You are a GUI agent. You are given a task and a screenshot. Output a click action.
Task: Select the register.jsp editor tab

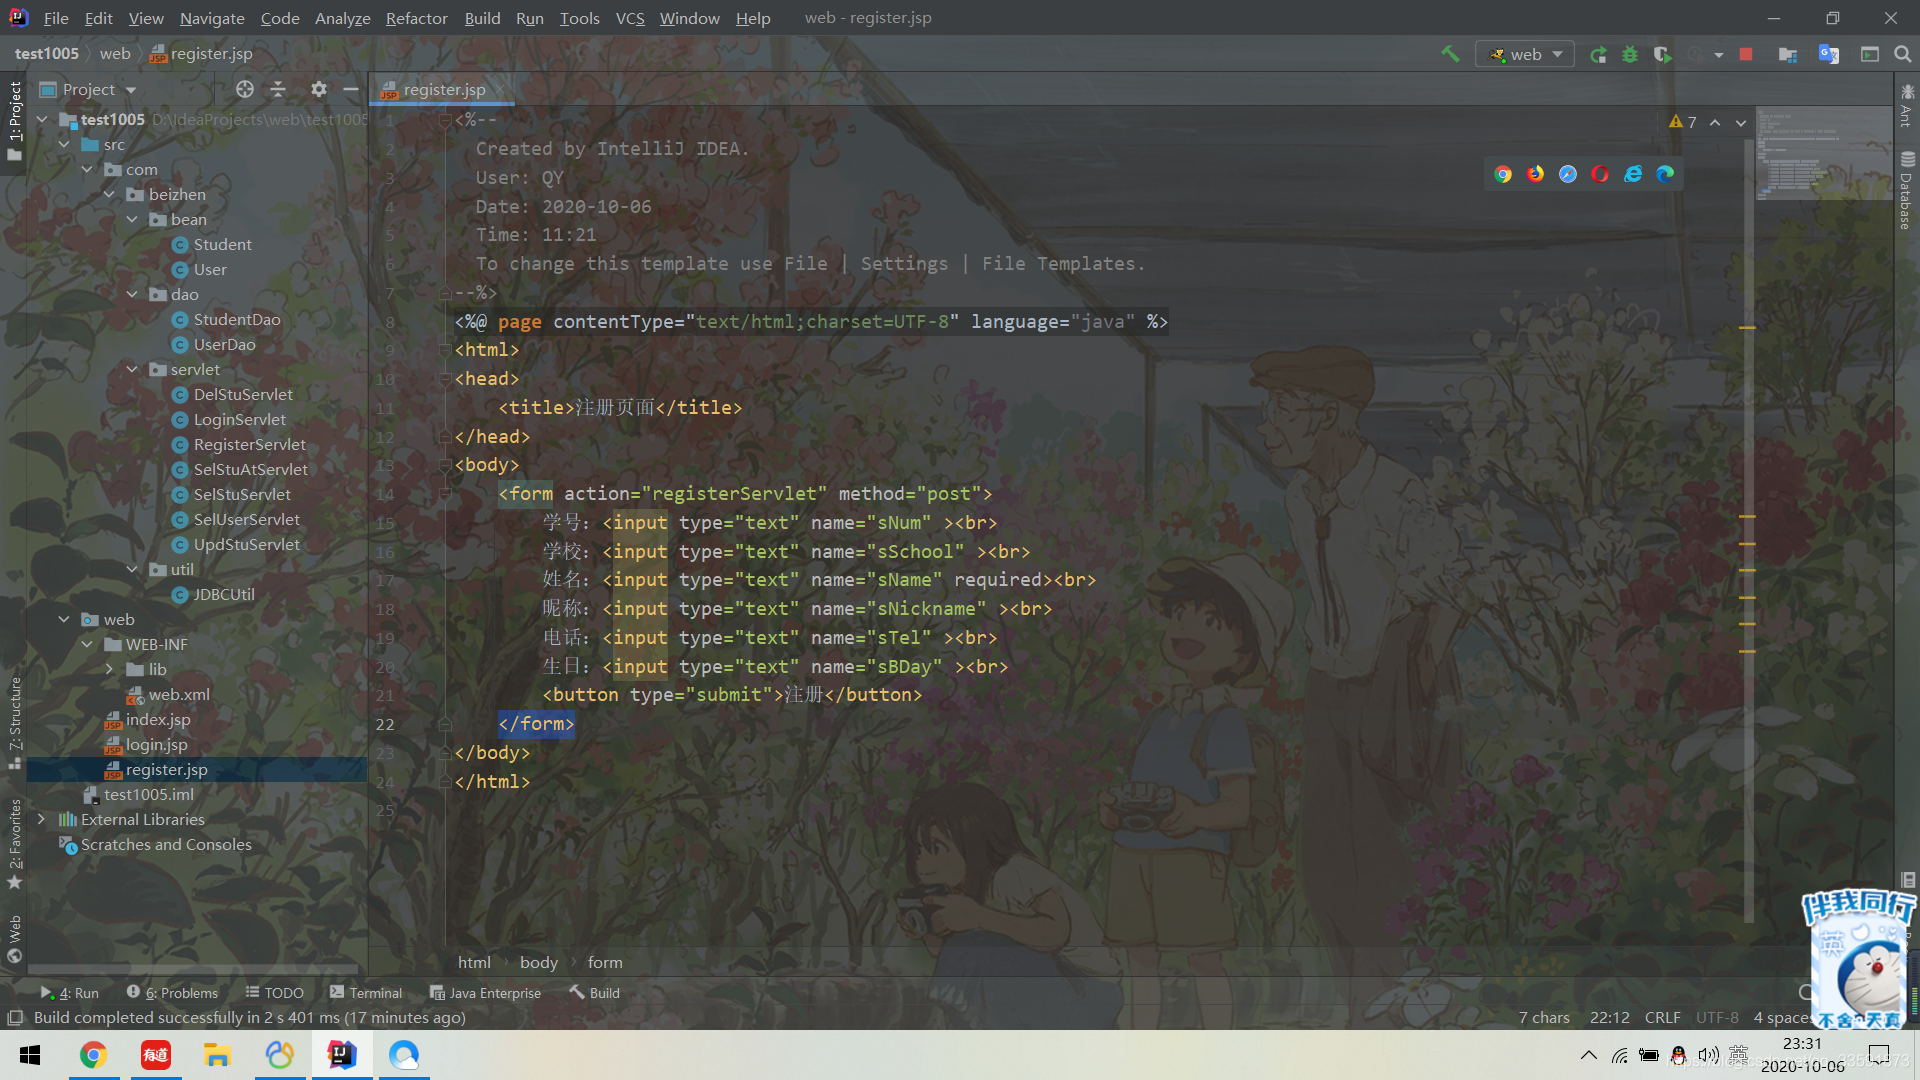(443, 90)
